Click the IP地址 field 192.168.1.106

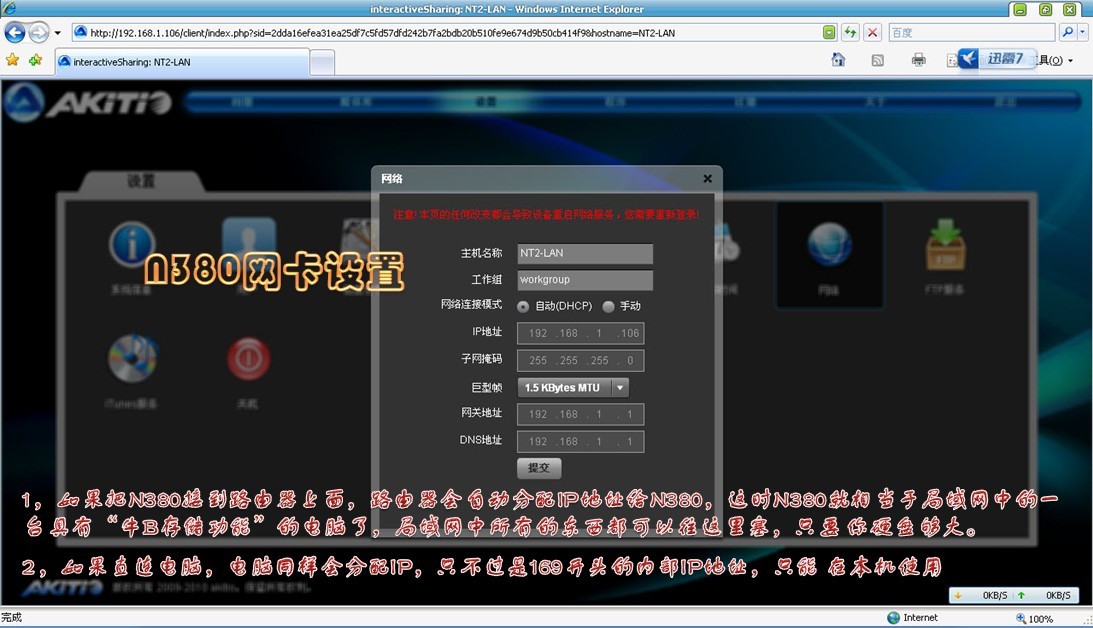coord(581,333)
